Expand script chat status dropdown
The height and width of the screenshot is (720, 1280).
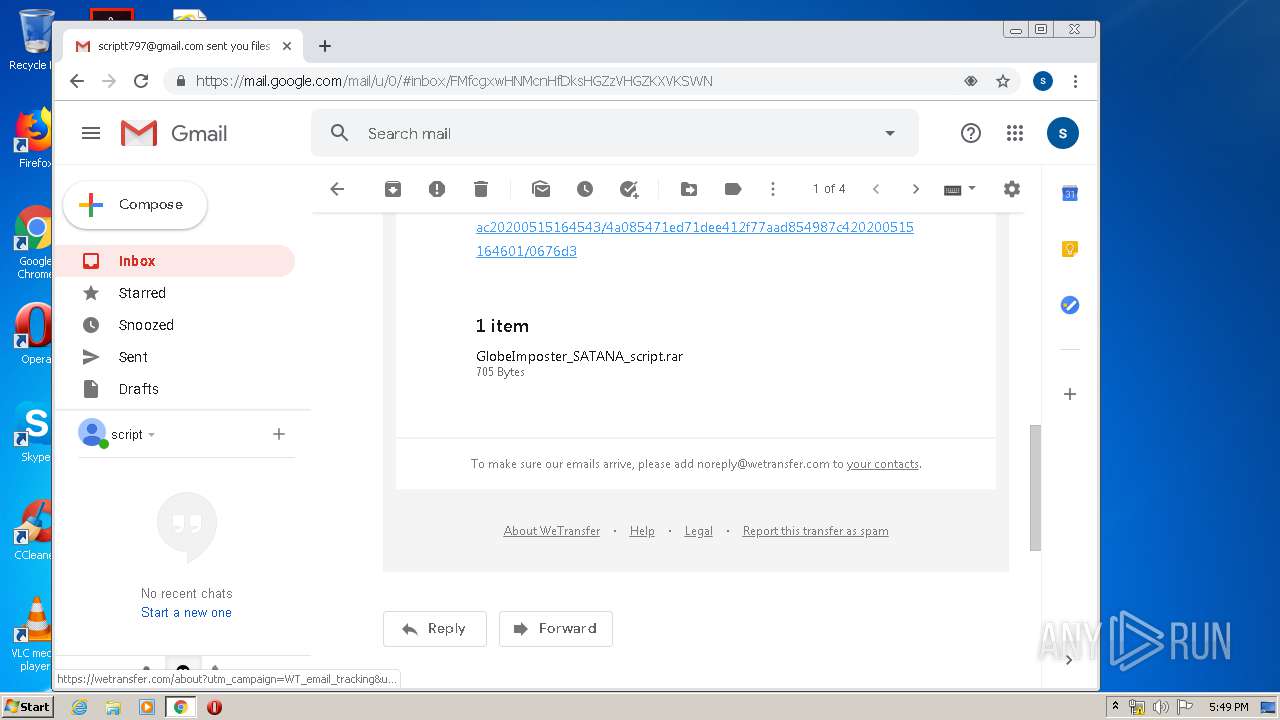click(x=152, y=435)
